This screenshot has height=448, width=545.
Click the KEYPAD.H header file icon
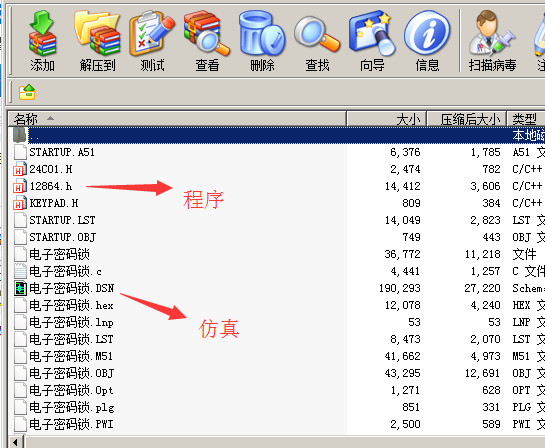point(19,203)
